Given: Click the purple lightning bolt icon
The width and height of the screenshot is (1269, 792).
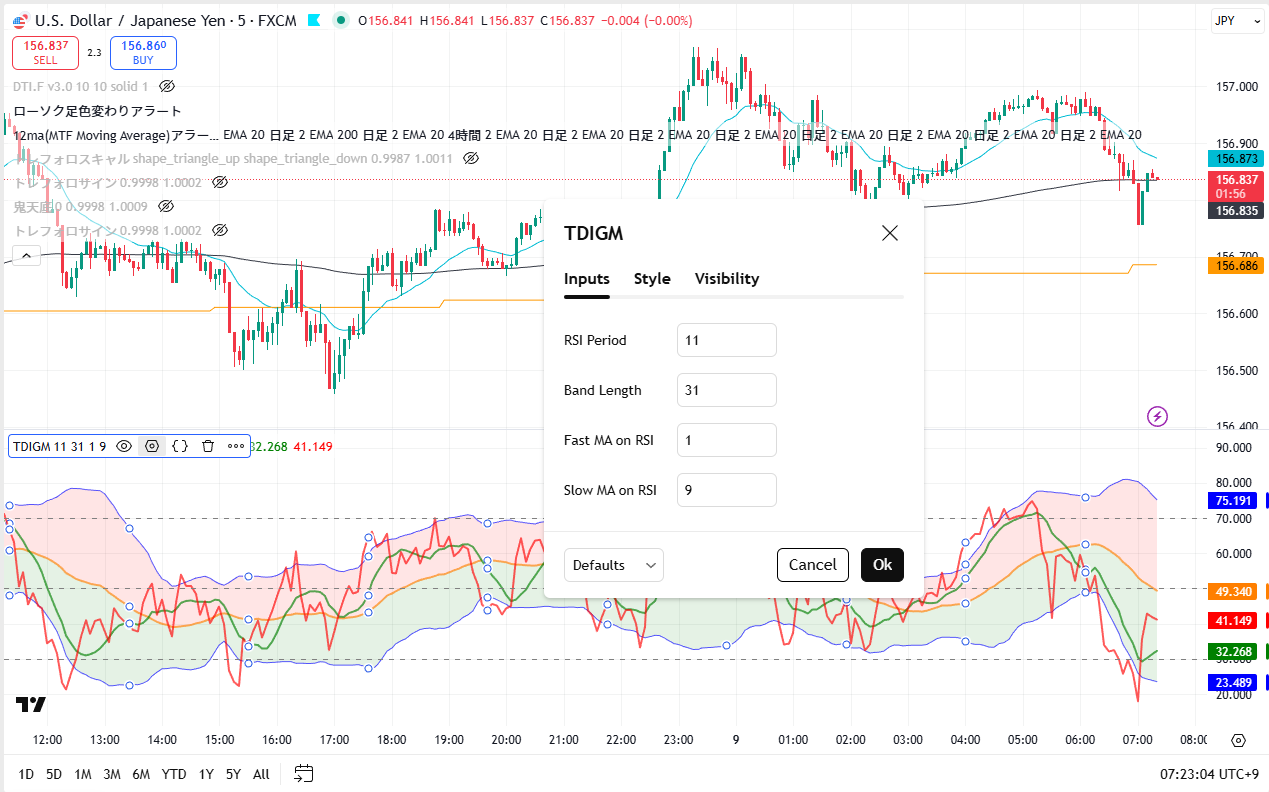Looking at the screenshot, I should point(1157,416).
